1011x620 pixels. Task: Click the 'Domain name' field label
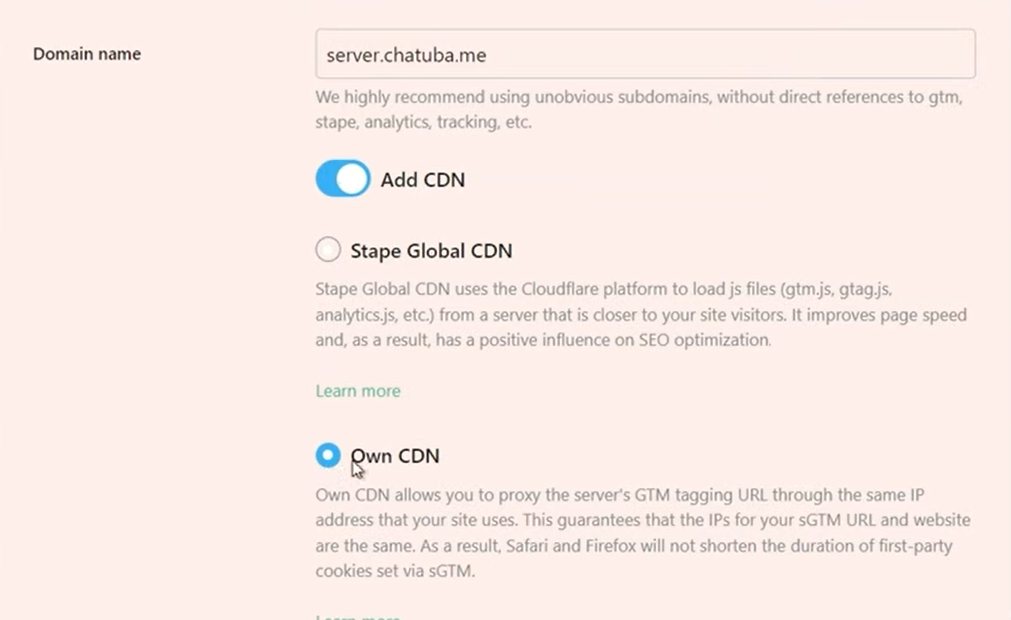coord(87,54)
